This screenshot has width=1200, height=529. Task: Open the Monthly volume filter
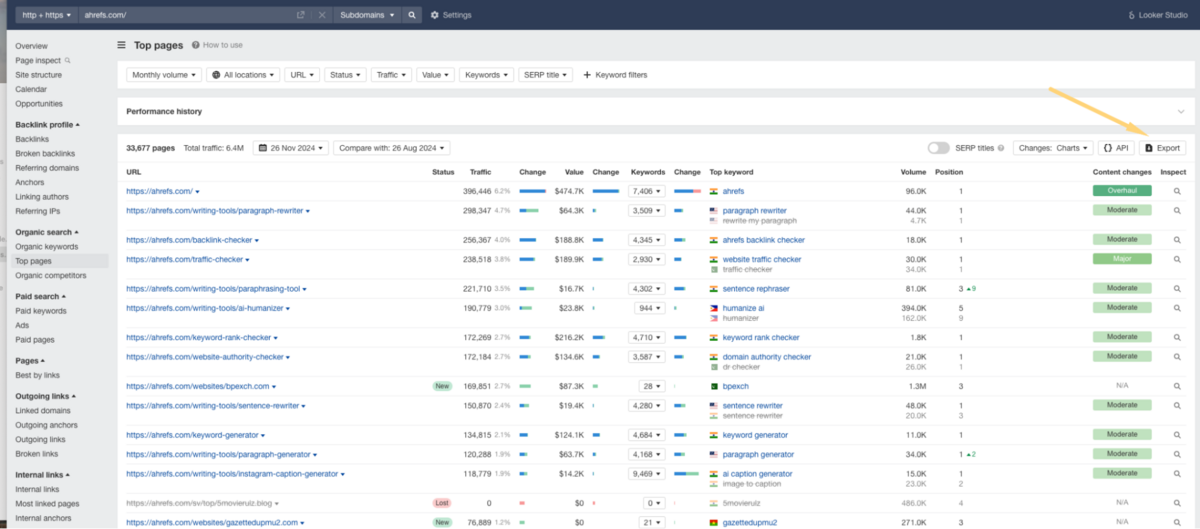[164, 75]
